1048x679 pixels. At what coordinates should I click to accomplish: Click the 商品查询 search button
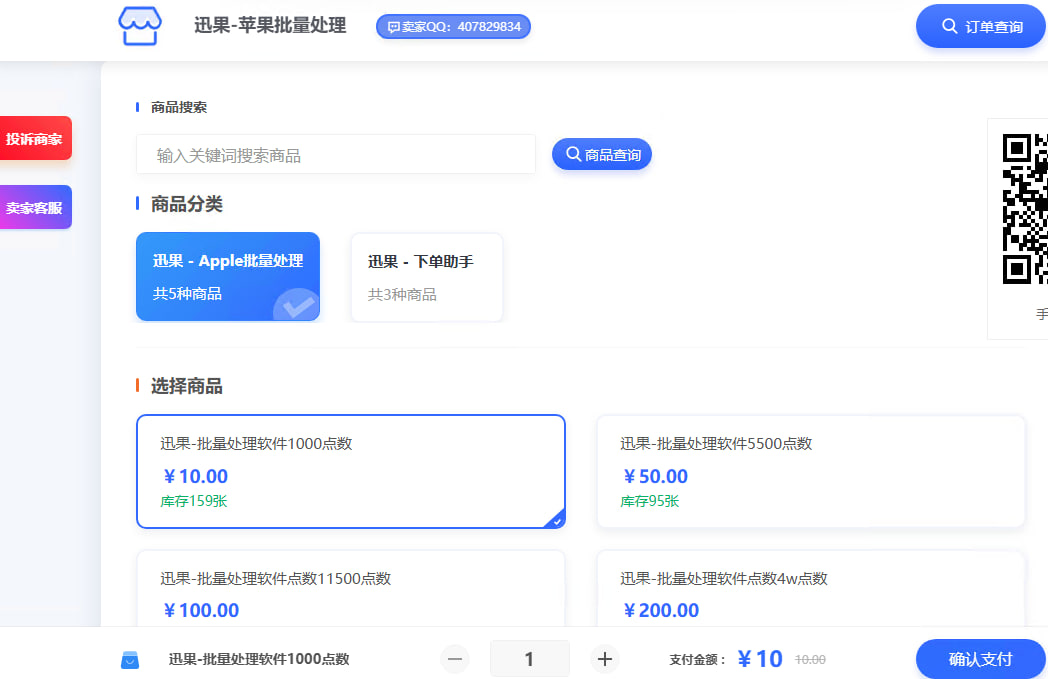click(602, 154)
